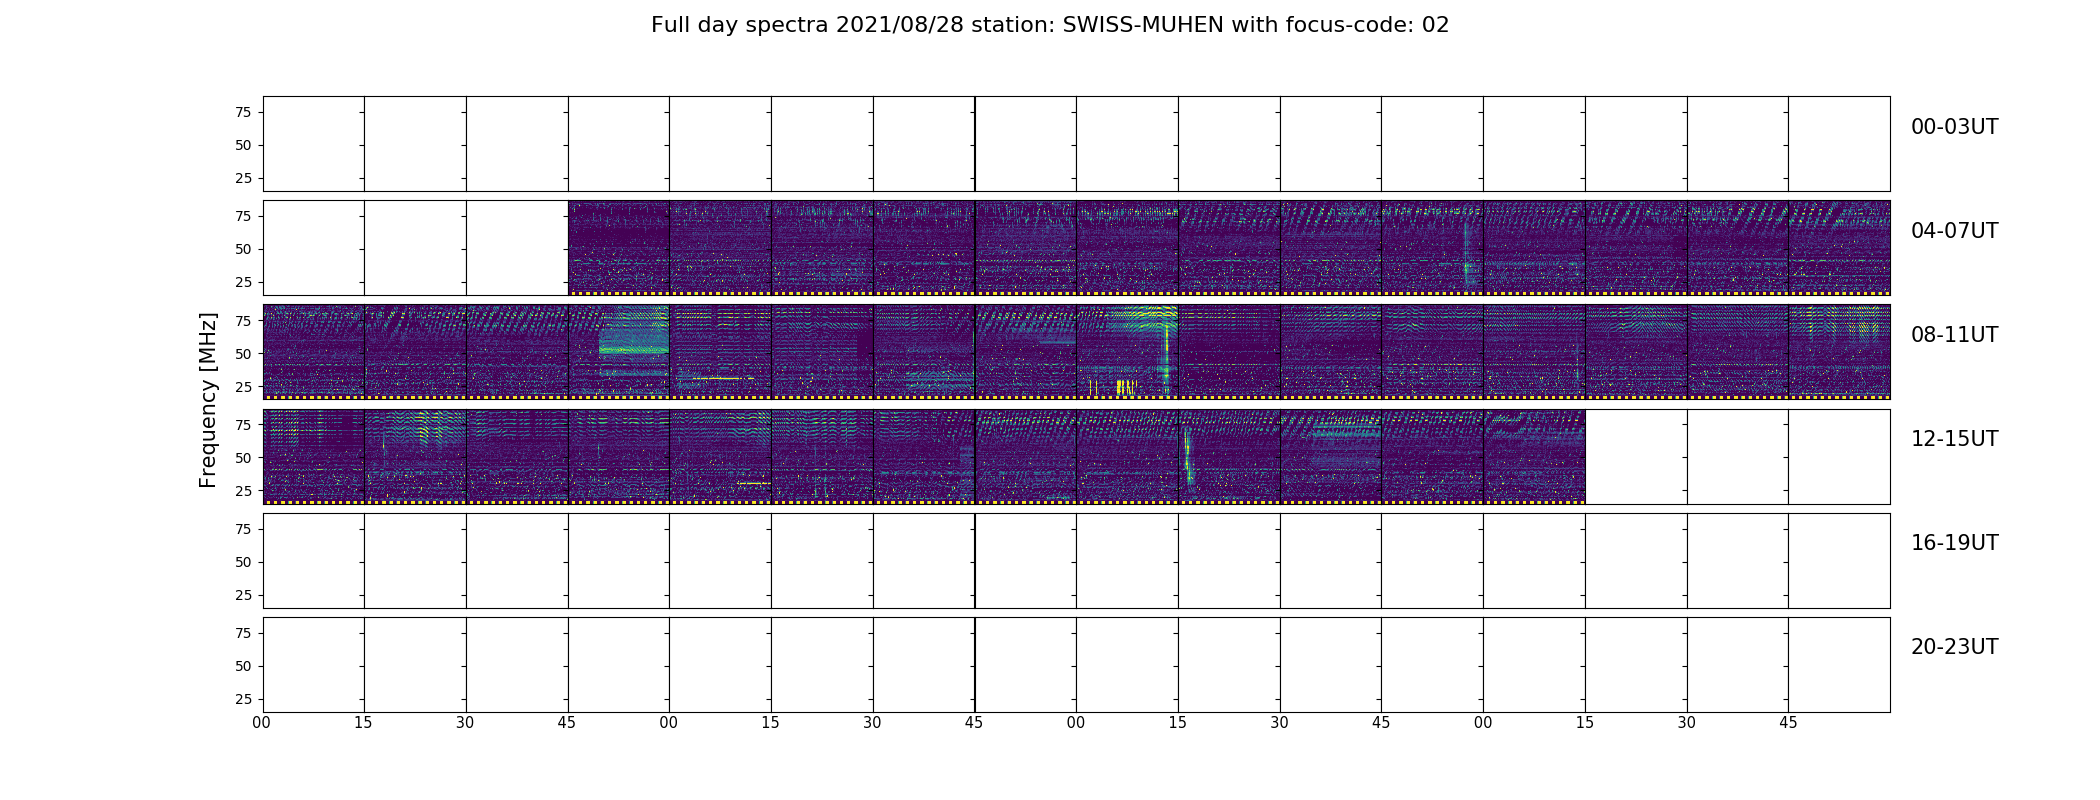This screenshot has height=800, width=2100.
Task: Select the "Frequency [MHz]" y-axis label
Action: [208, 400]
